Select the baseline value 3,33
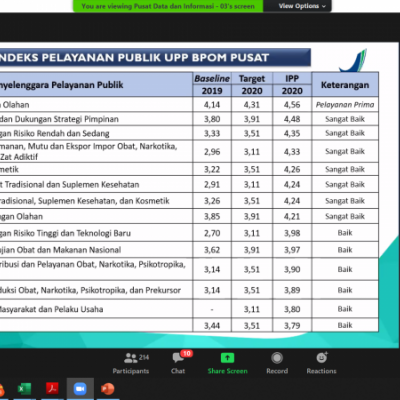This screenshot has width=400, height=400. 212,133
